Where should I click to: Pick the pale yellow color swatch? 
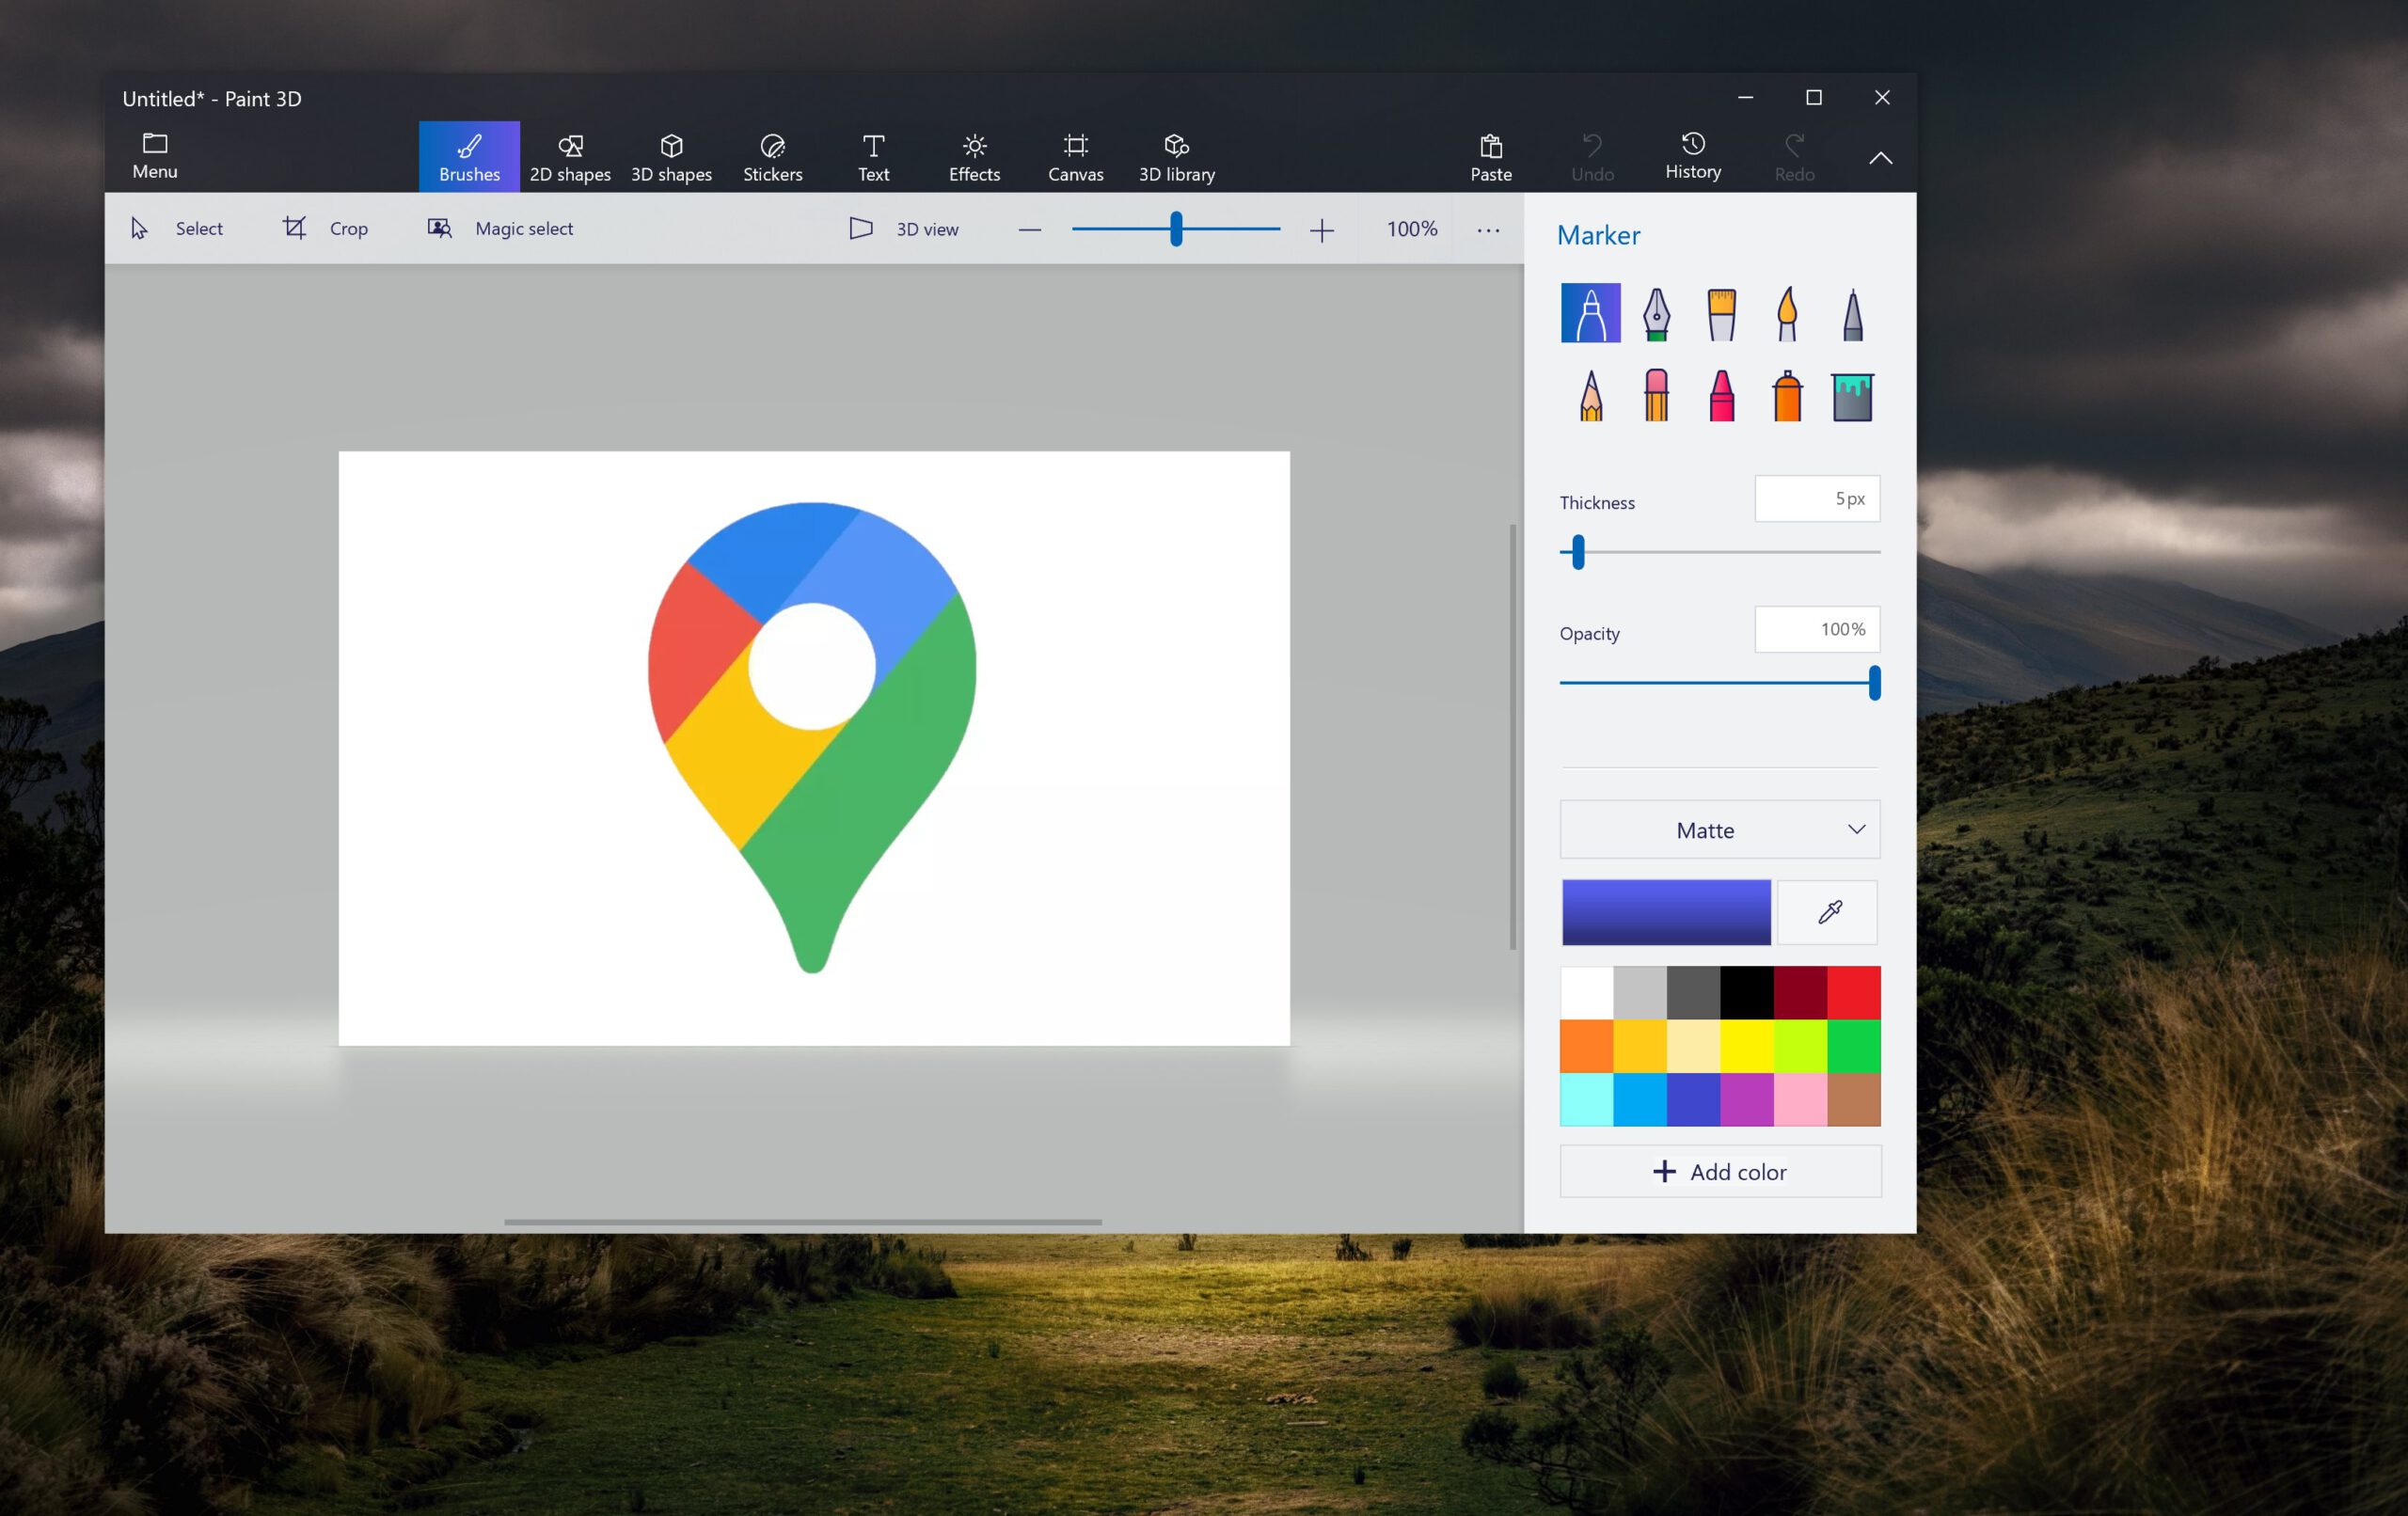click(1693, 1046)
